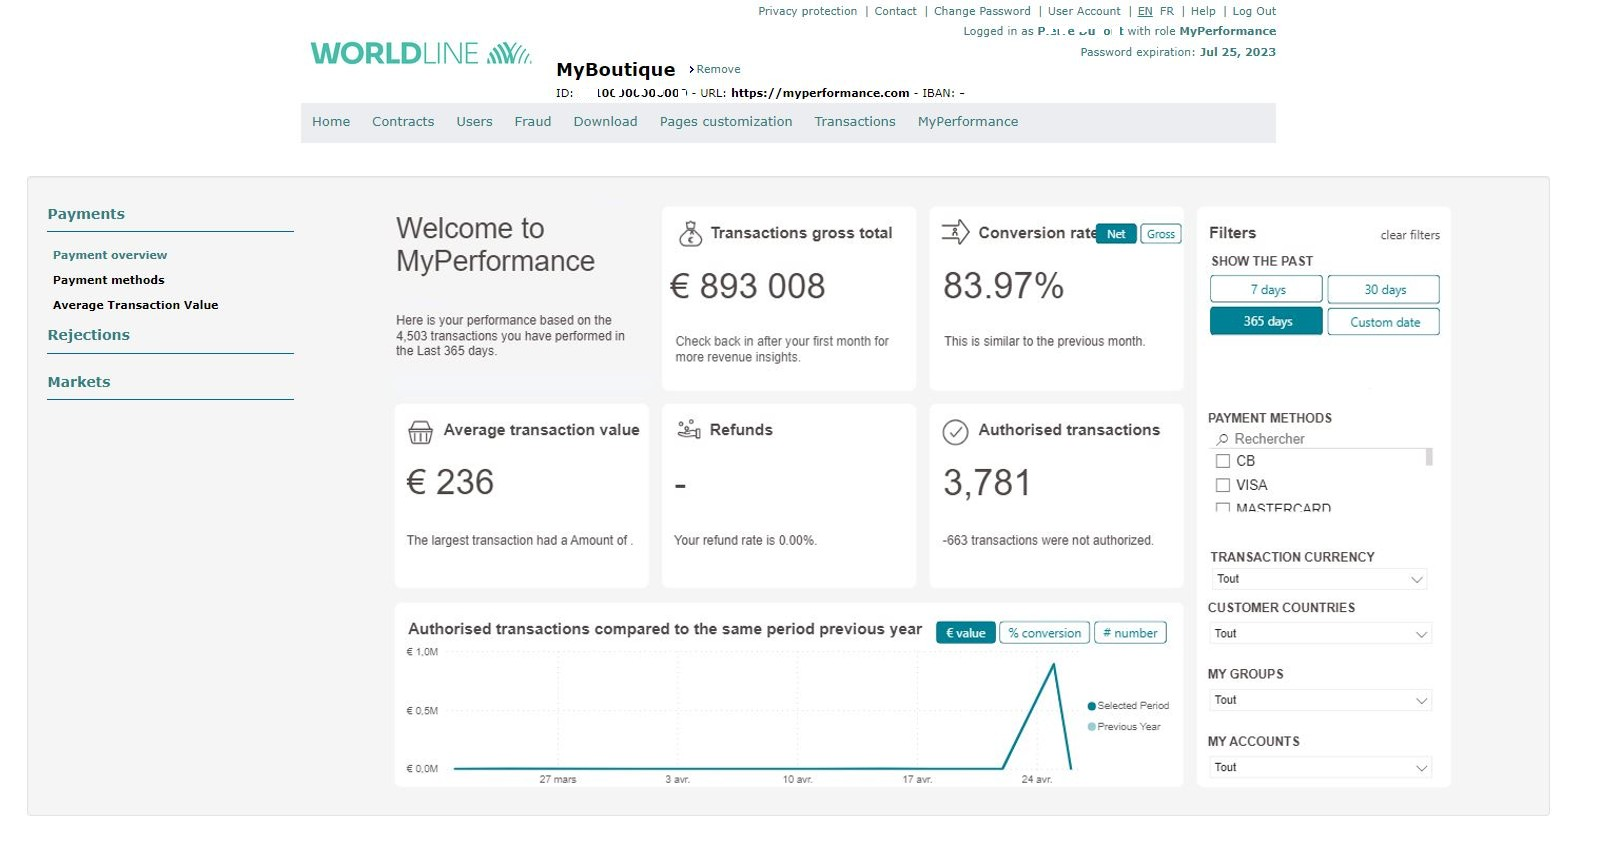
Task: Expand the Markets sidebar section
Action: pos(79,382)
